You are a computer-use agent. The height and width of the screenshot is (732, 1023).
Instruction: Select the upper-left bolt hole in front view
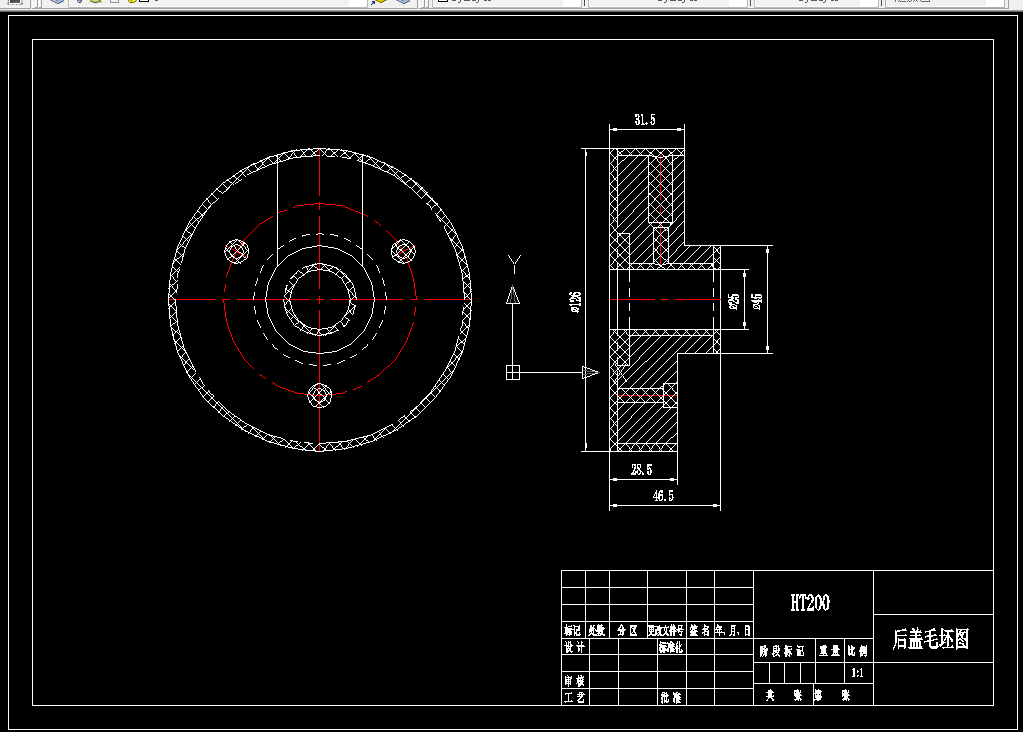237,251
